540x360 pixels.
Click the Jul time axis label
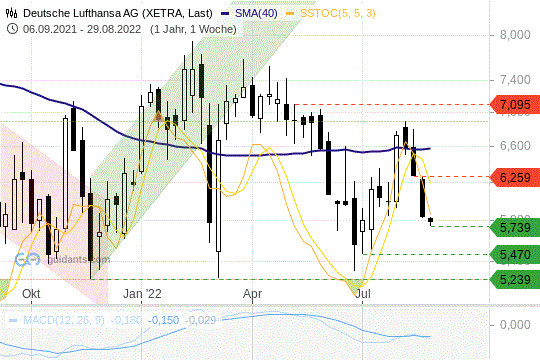[362, 294]
